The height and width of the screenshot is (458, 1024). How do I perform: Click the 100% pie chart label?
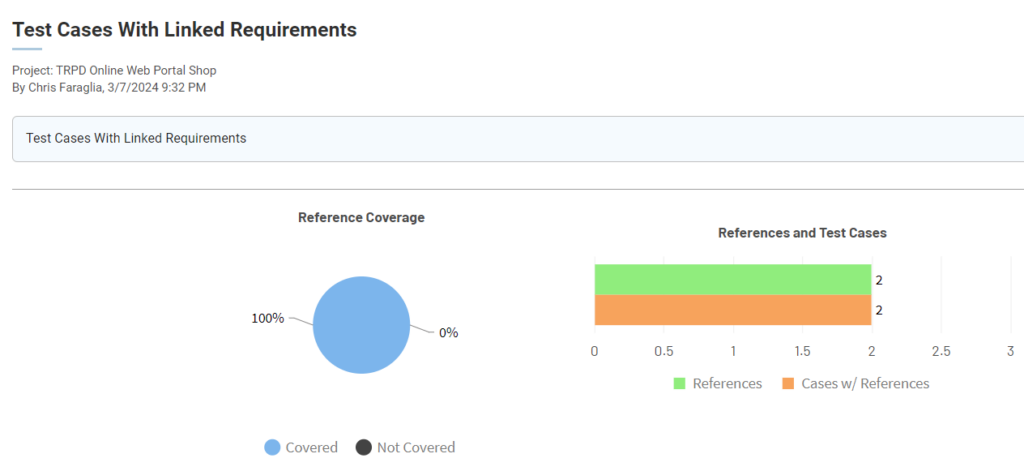point(267,318)
